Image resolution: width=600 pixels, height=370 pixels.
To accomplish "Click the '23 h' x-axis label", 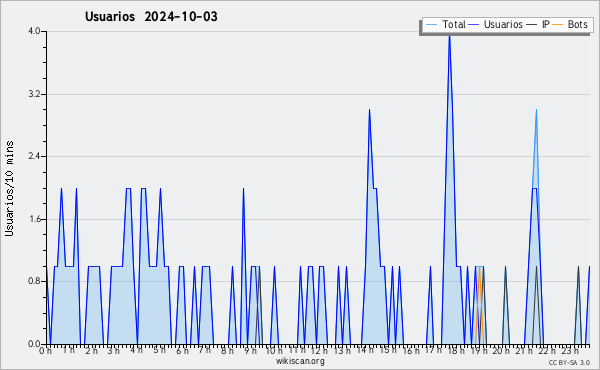I will [570, 350].
